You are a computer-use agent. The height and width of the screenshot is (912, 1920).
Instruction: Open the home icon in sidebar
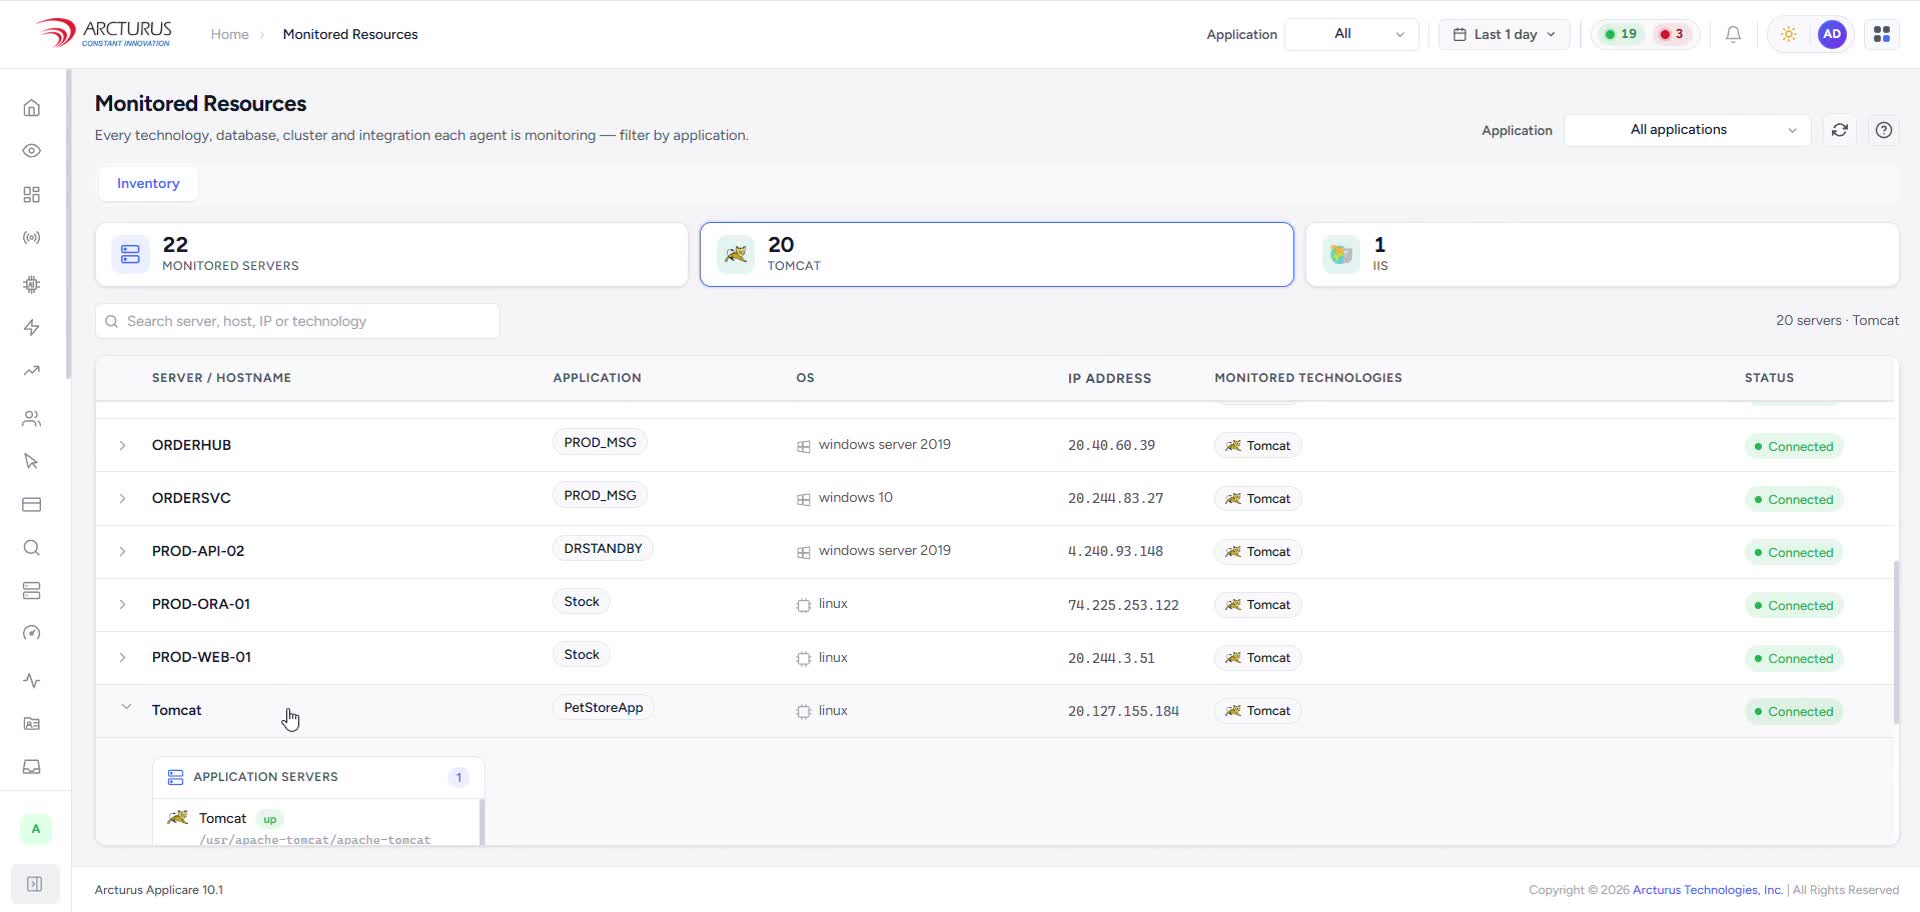click(x=32, y=108)
